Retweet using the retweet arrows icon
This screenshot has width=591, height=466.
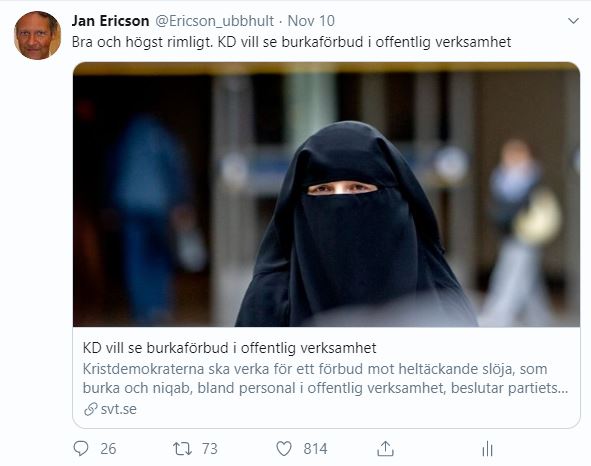click(182, 449)
